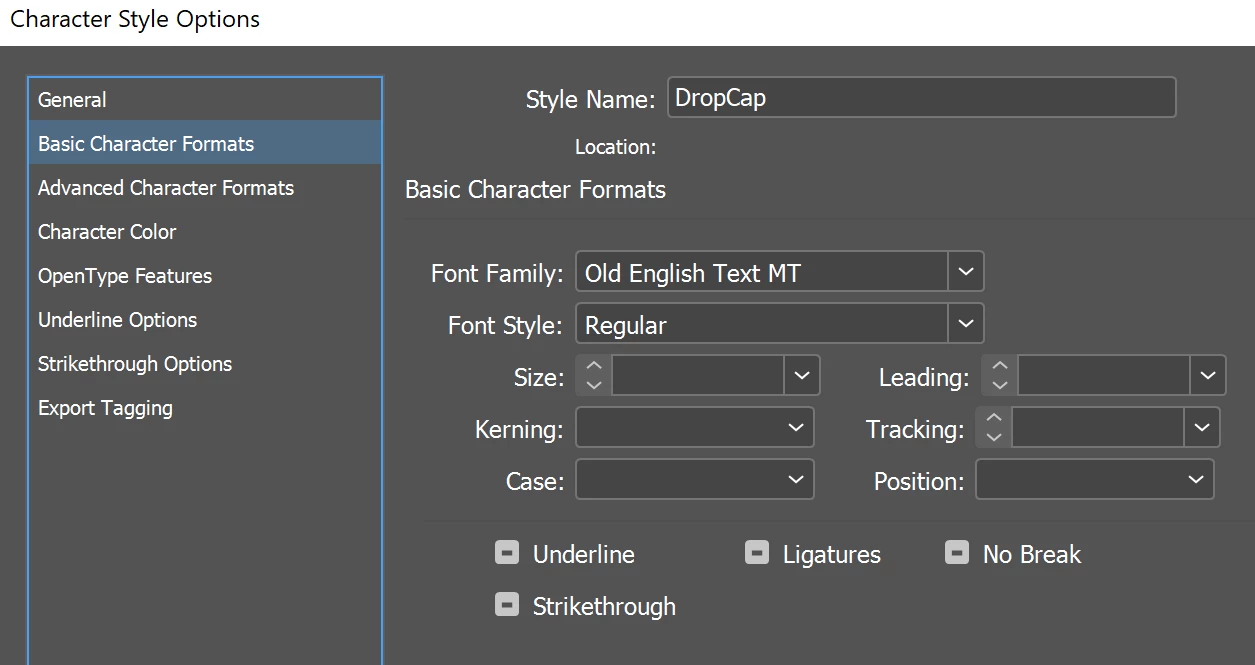
Task: Increase the Size value with up arrow
Action: [594, 367]
